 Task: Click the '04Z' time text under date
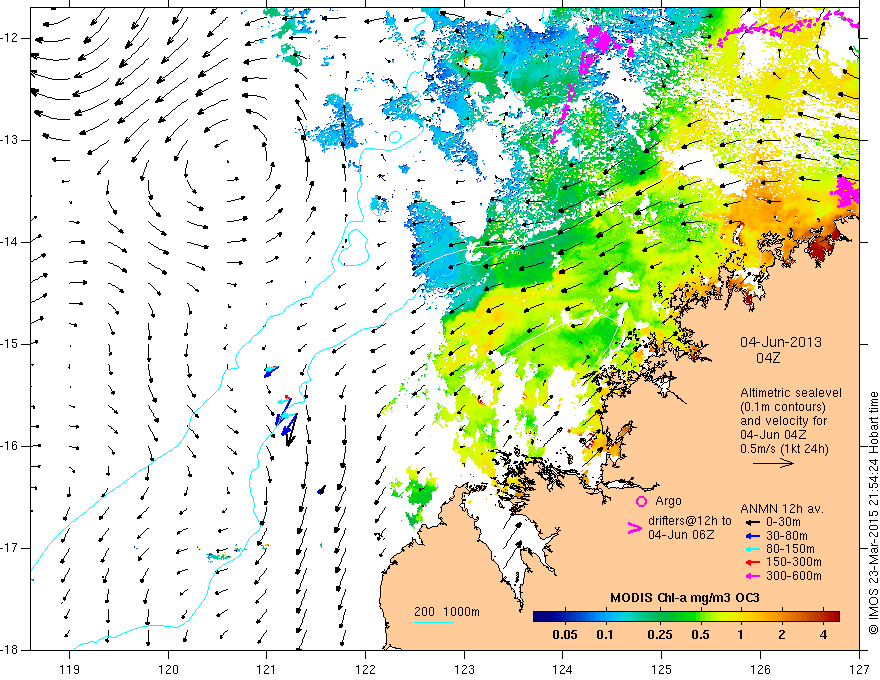(768, 358)
